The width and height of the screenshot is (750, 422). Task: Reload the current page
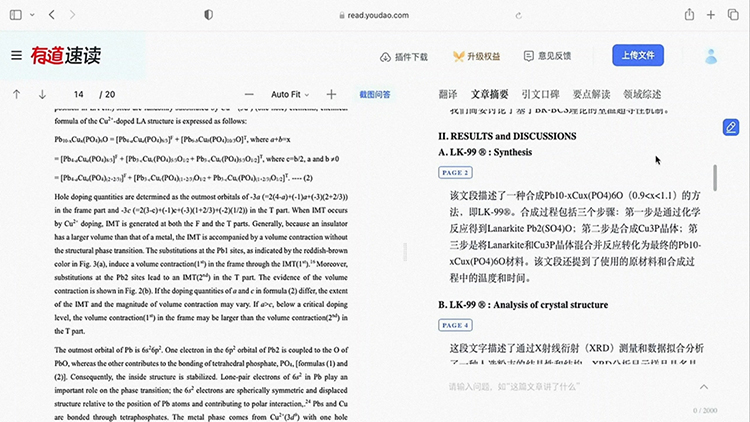(518, 15)
